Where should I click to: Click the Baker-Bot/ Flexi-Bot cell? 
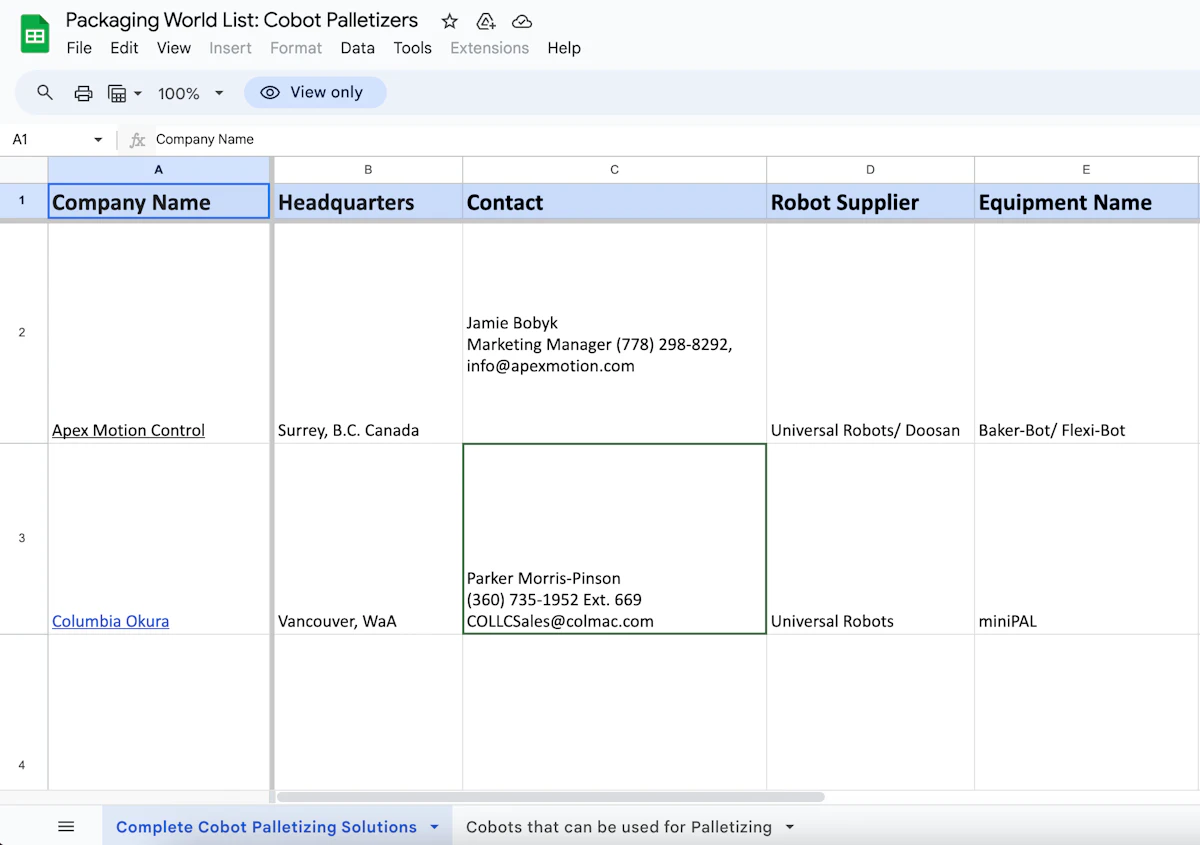[x=1086, y=333]
